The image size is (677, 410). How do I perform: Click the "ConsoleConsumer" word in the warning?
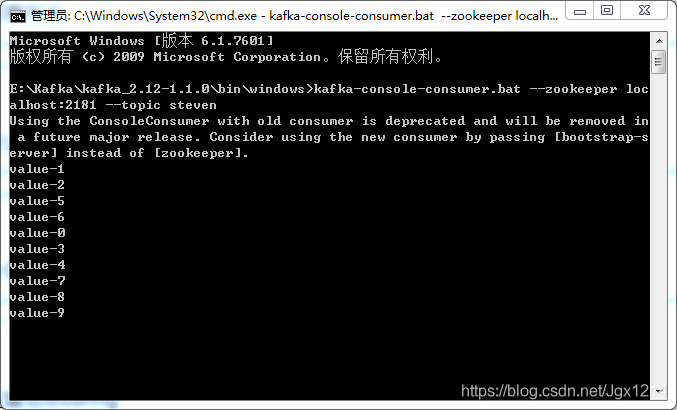pos(149,121)
